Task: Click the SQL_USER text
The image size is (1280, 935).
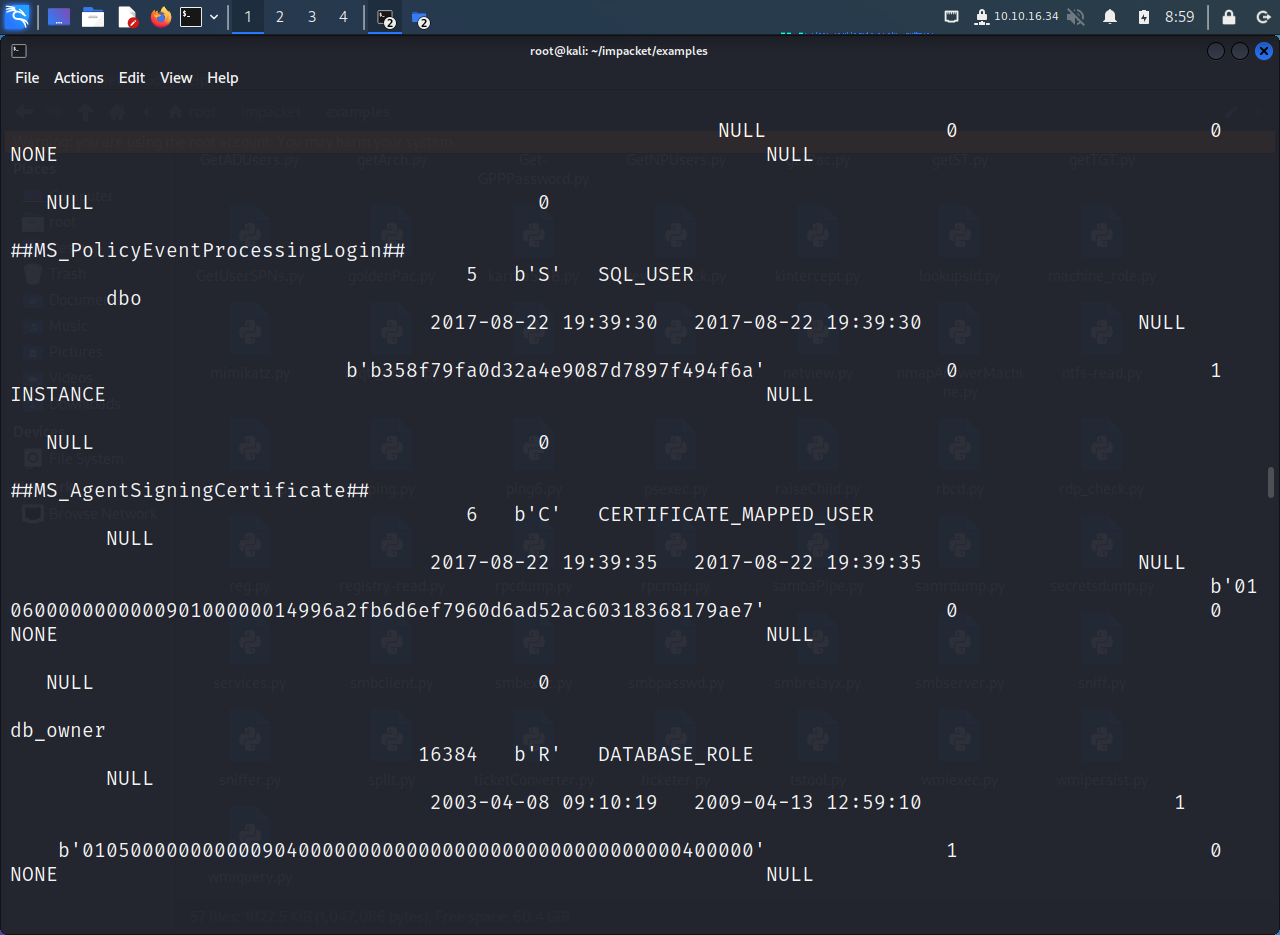Action: click(x=646, y=274)
